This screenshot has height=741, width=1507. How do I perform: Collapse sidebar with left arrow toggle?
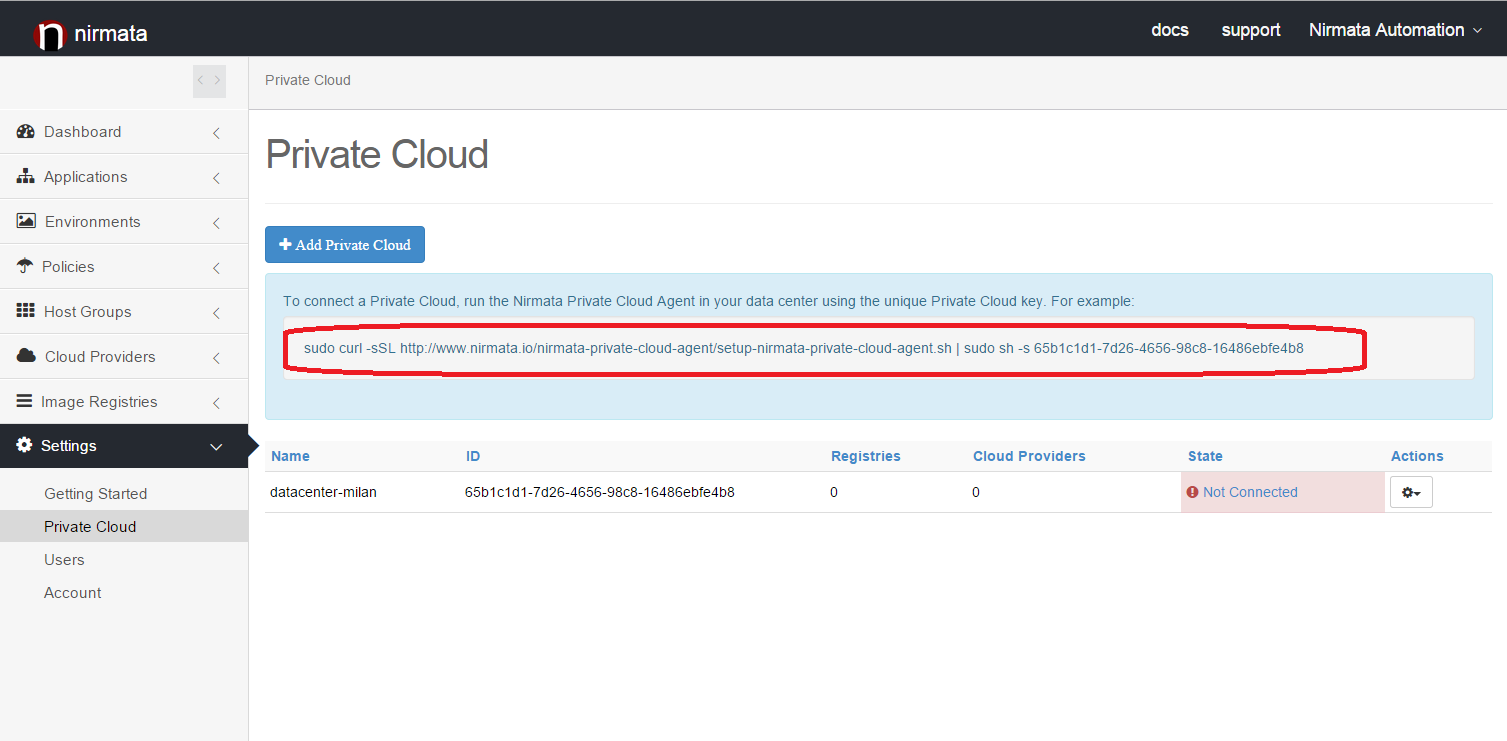coord(201,81)
